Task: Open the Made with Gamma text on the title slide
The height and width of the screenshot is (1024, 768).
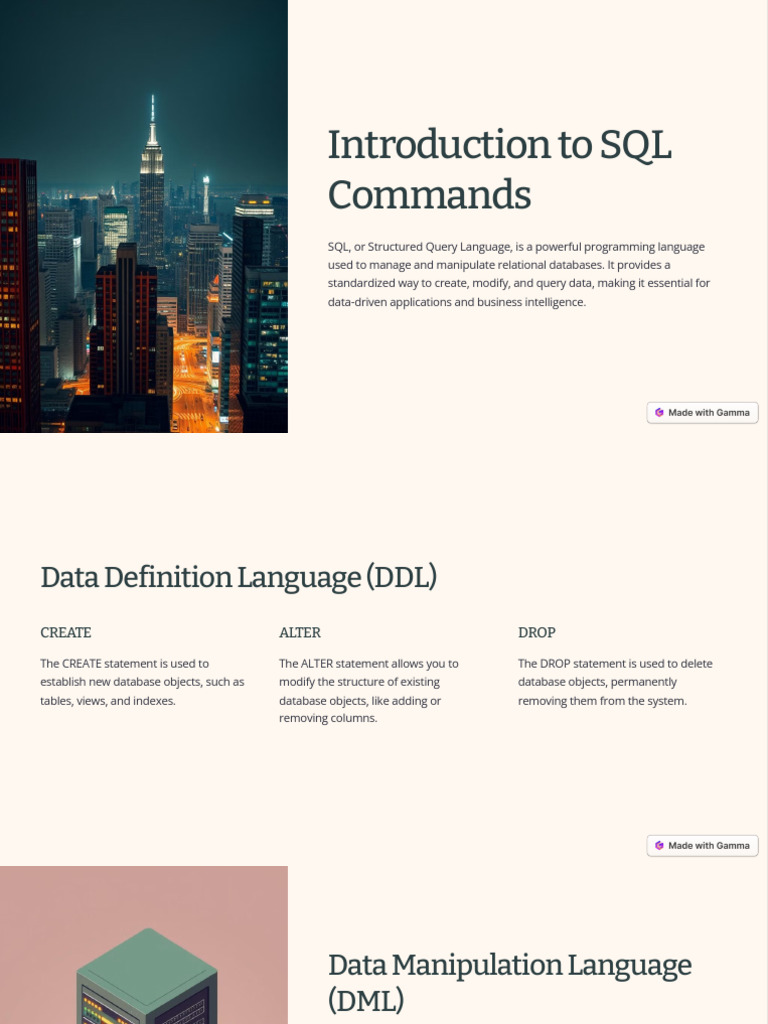Action: coord(709,412)
